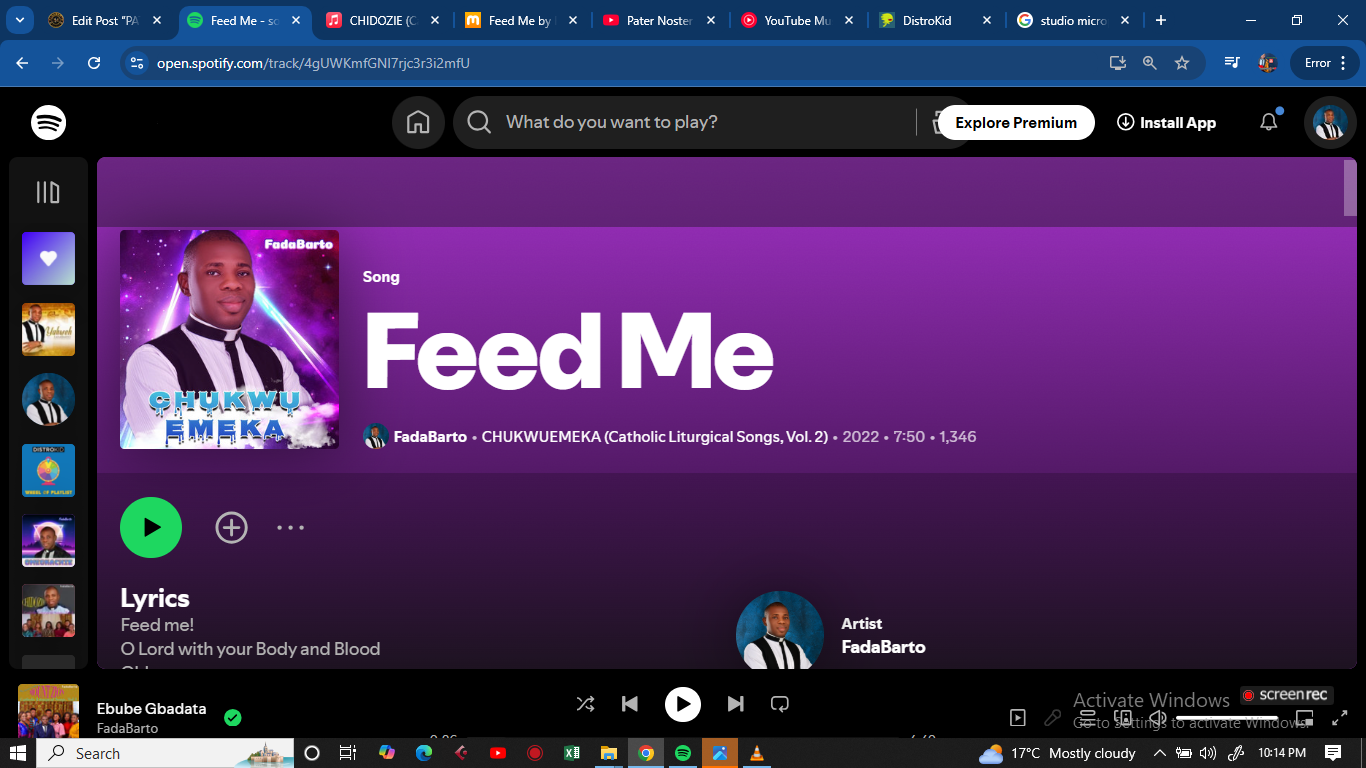The height and width of the screenshot is (768, 1366).
Task: Switch to the Feed Me by browser tab with the orange icon
Action: click(520, 20)
